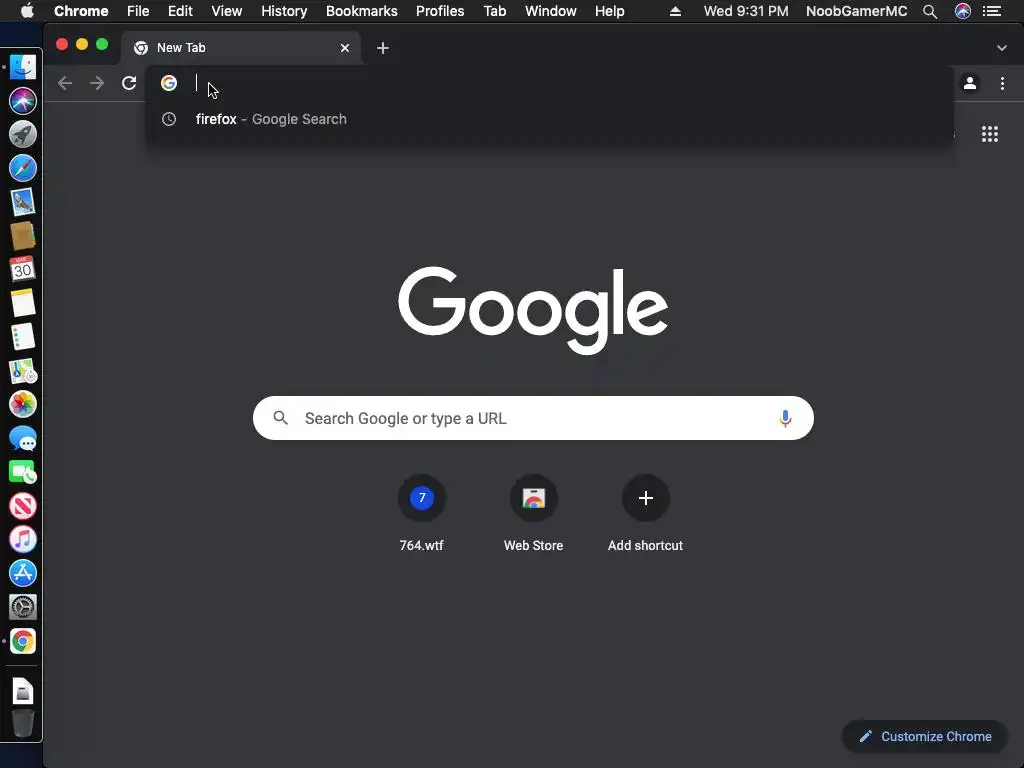This screenshot has width=1024, height=768.
Task: Open the Tab menu
Action: point(494,11)
